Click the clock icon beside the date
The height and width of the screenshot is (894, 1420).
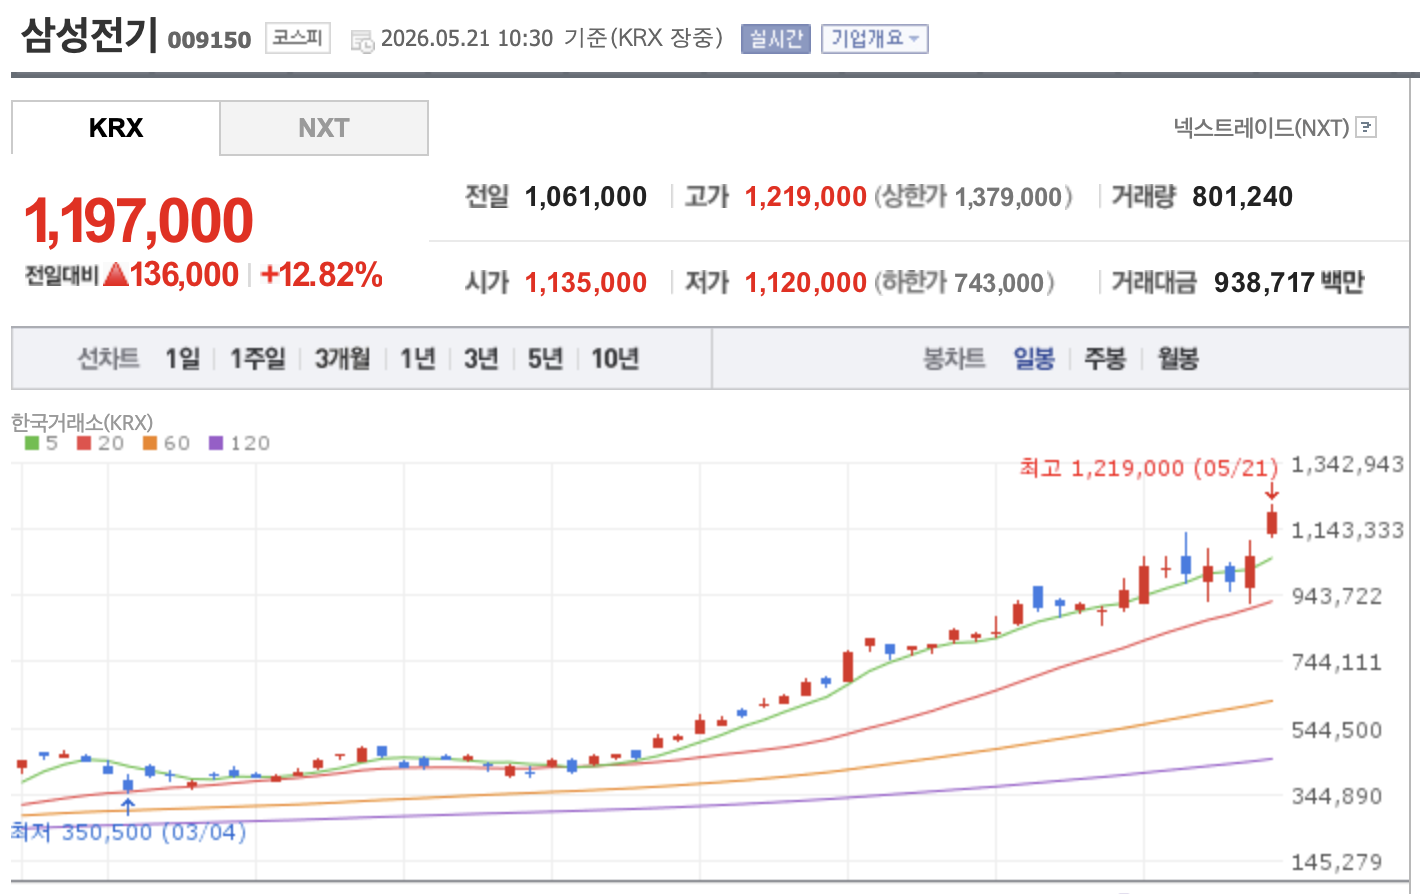pos(363,41)
